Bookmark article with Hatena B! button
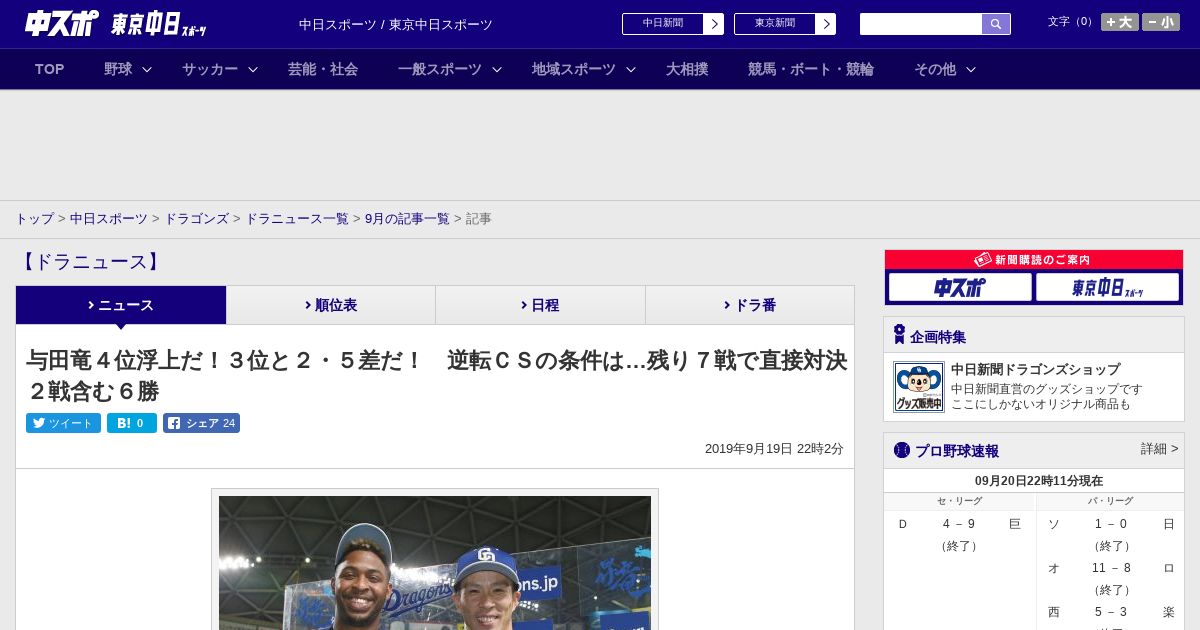 tap(132, 423)
